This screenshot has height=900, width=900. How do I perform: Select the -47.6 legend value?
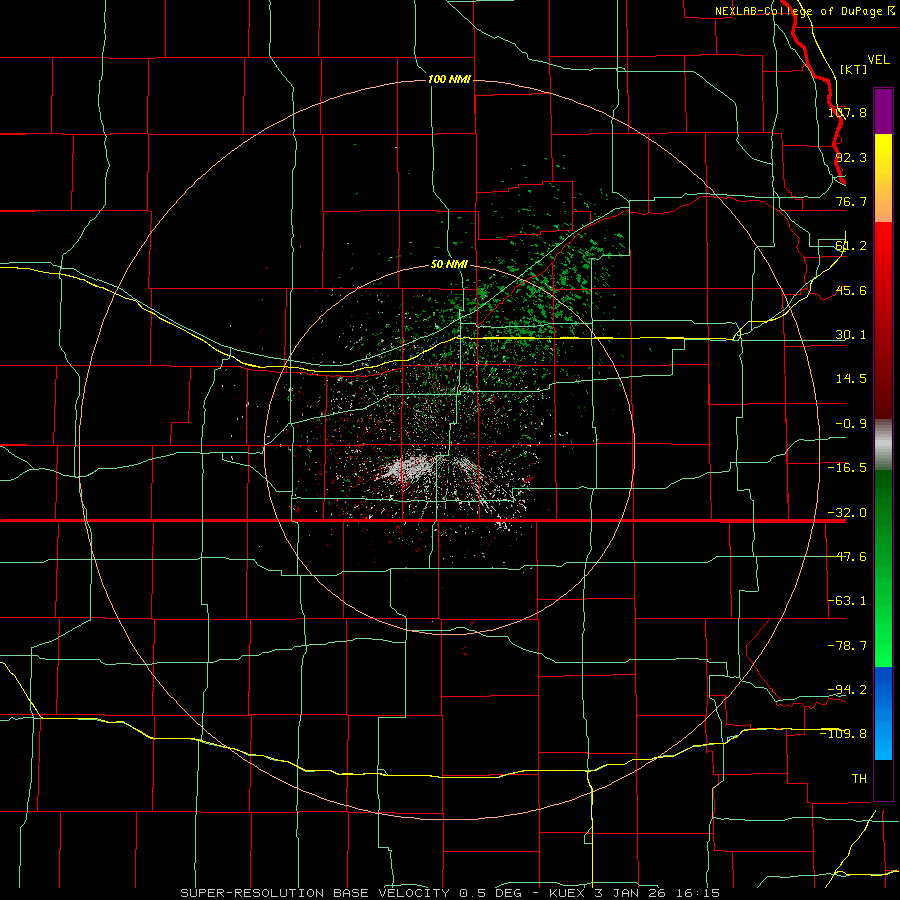(847, 557)
